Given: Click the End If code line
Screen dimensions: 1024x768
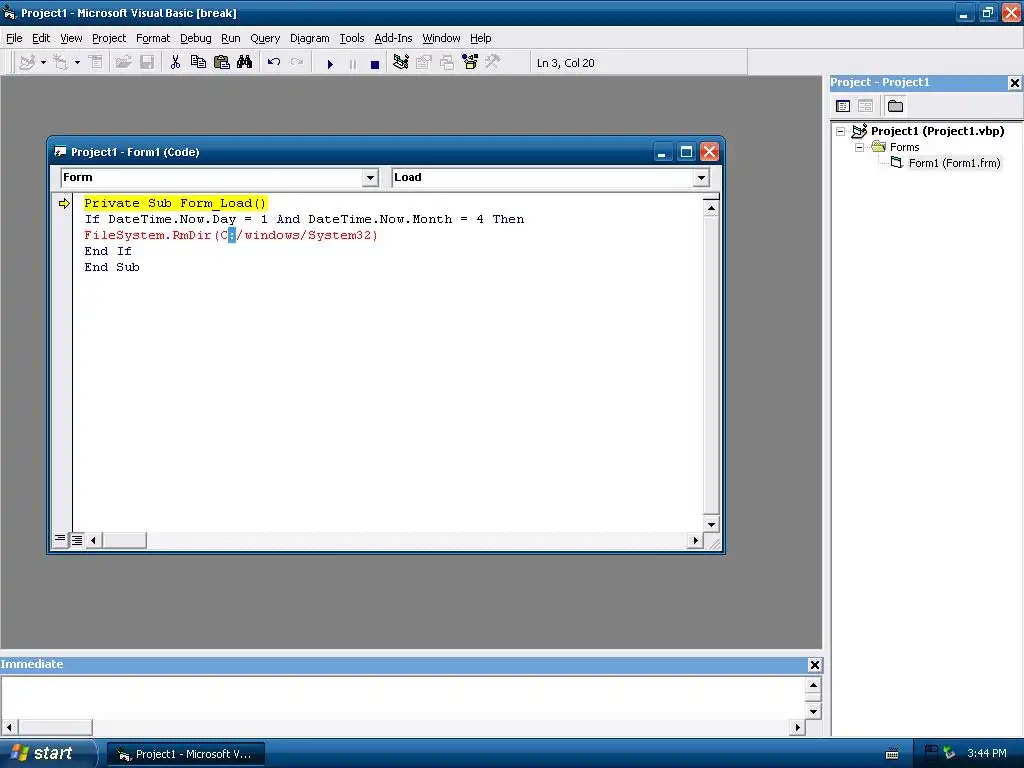Looking at the screenshot, I should click(108, 251).
